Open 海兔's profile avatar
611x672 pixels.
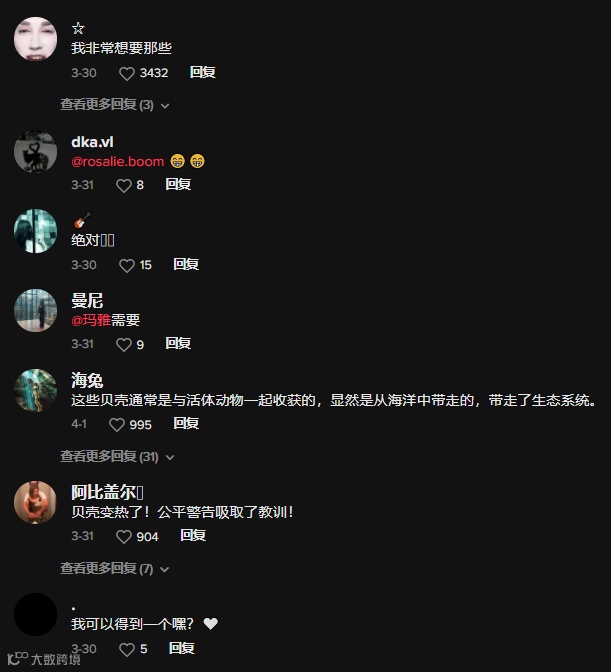(x=36, y=390)
